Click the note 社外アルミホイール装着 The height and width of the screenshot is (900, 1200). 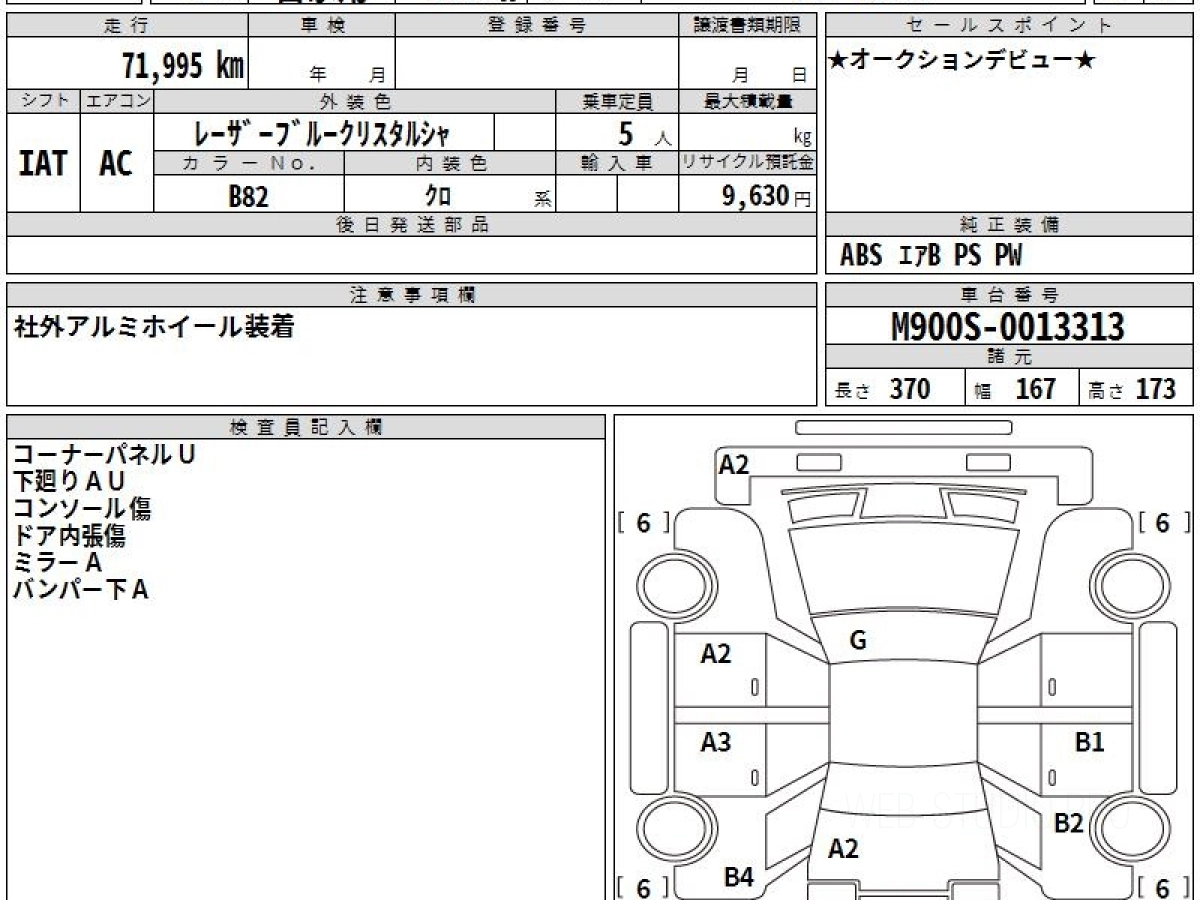[x=155, y=326]
